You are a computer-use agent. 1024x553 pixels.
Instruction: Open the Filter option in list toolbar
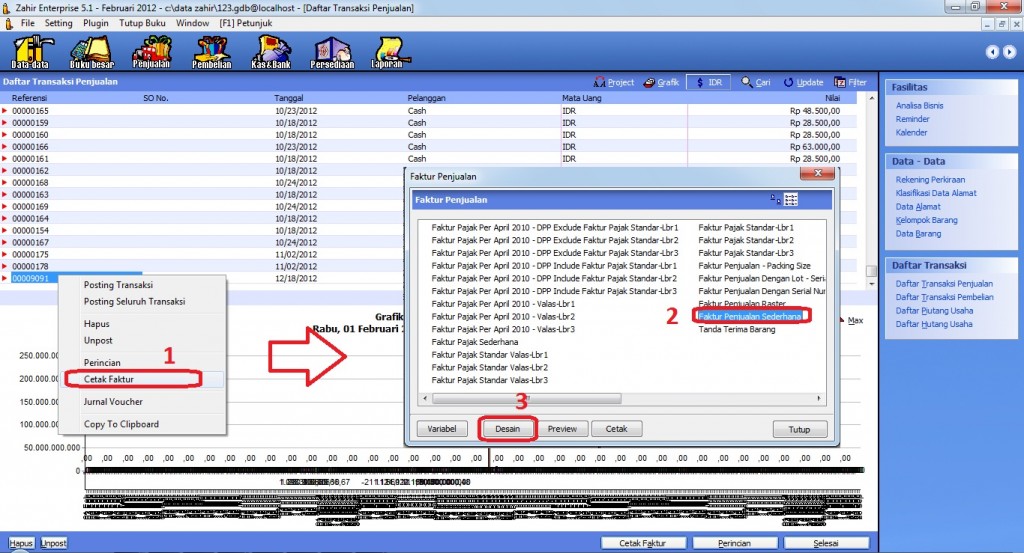[850, 82]
